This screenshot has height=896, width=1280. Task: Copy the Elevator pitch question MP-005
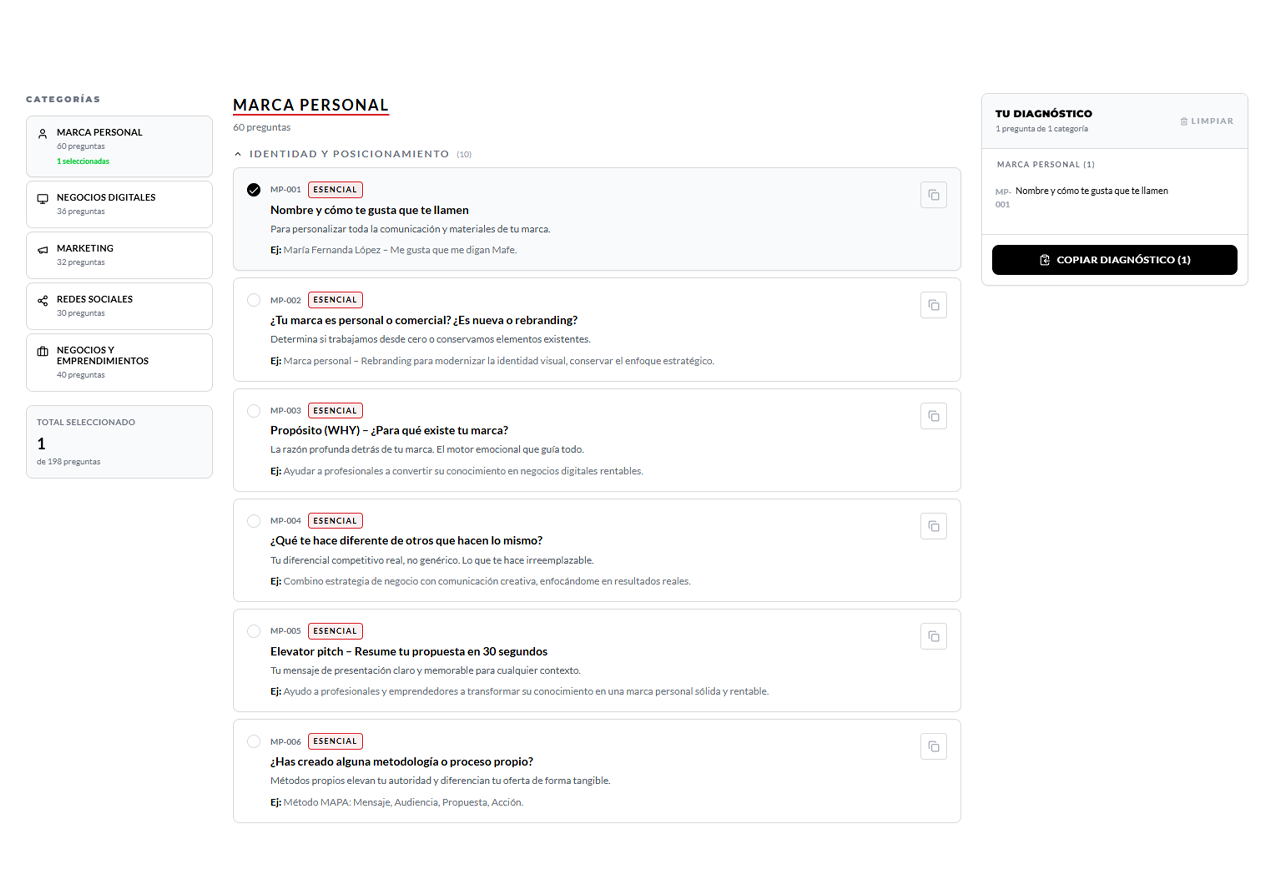click(933, 636)
